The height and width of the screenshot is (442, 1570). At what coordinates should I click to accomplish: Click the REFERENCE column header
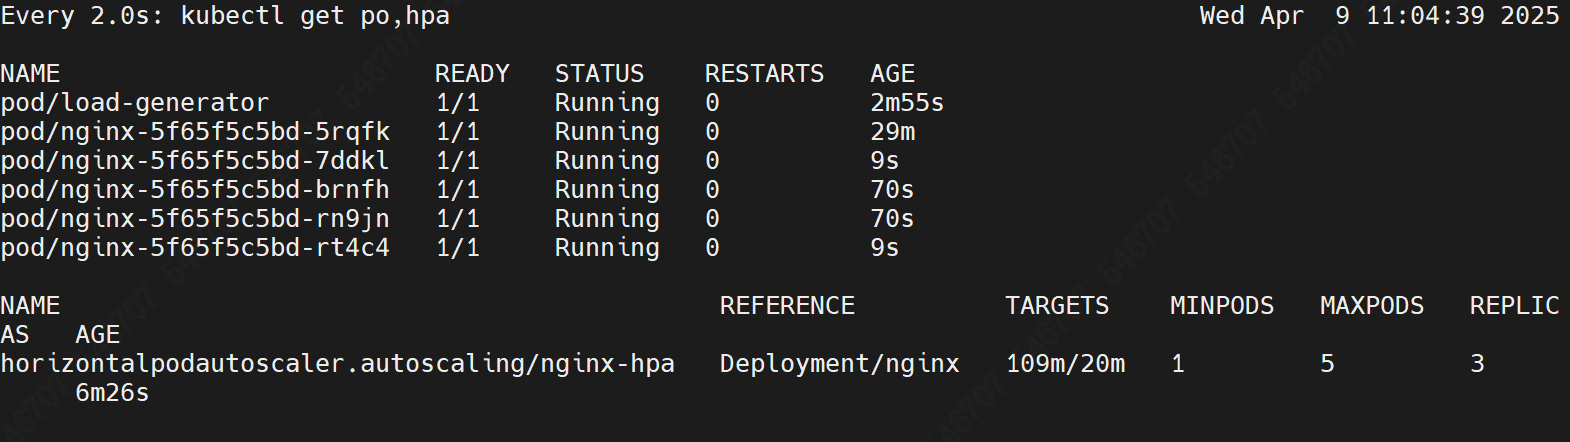click(787, 306)
